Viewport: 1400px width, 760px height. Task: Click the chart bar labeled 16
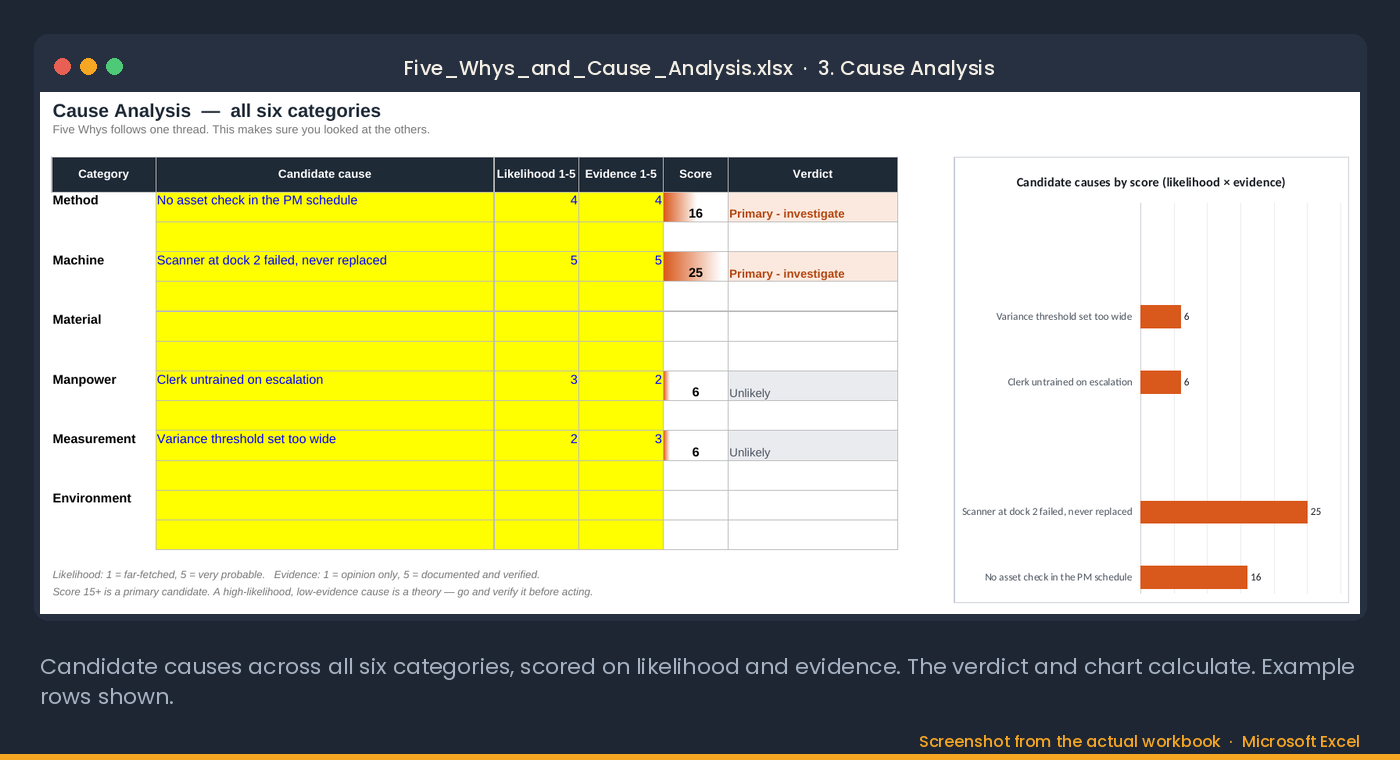click(1194, 577)
